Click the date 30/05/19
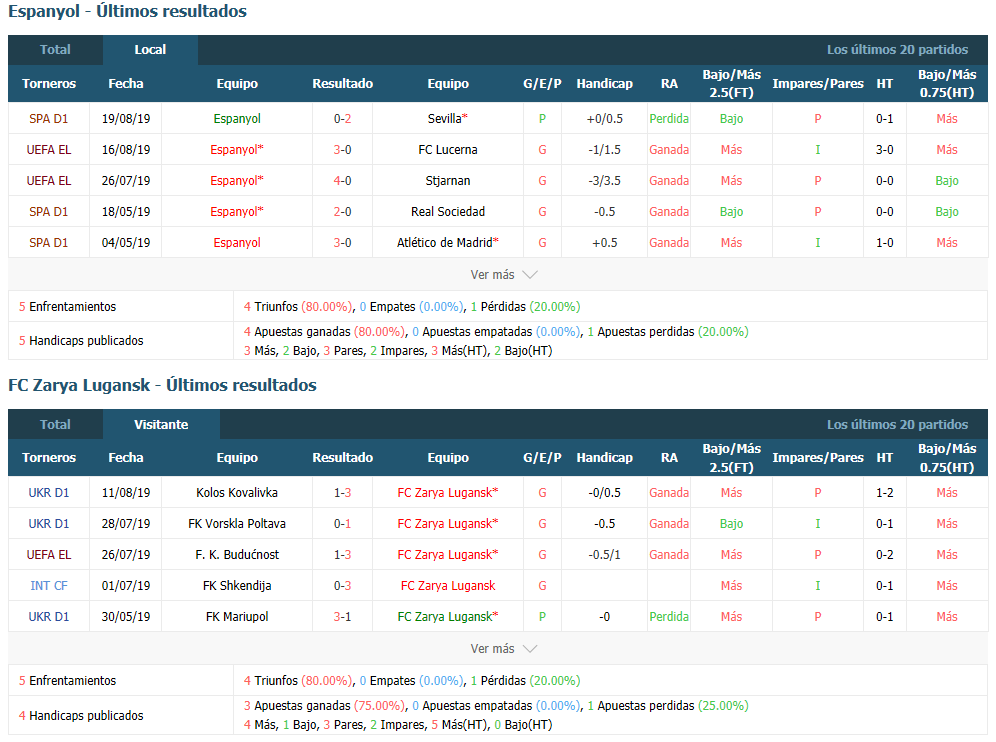Screen dimensions: 996x742 coord(126,617)
